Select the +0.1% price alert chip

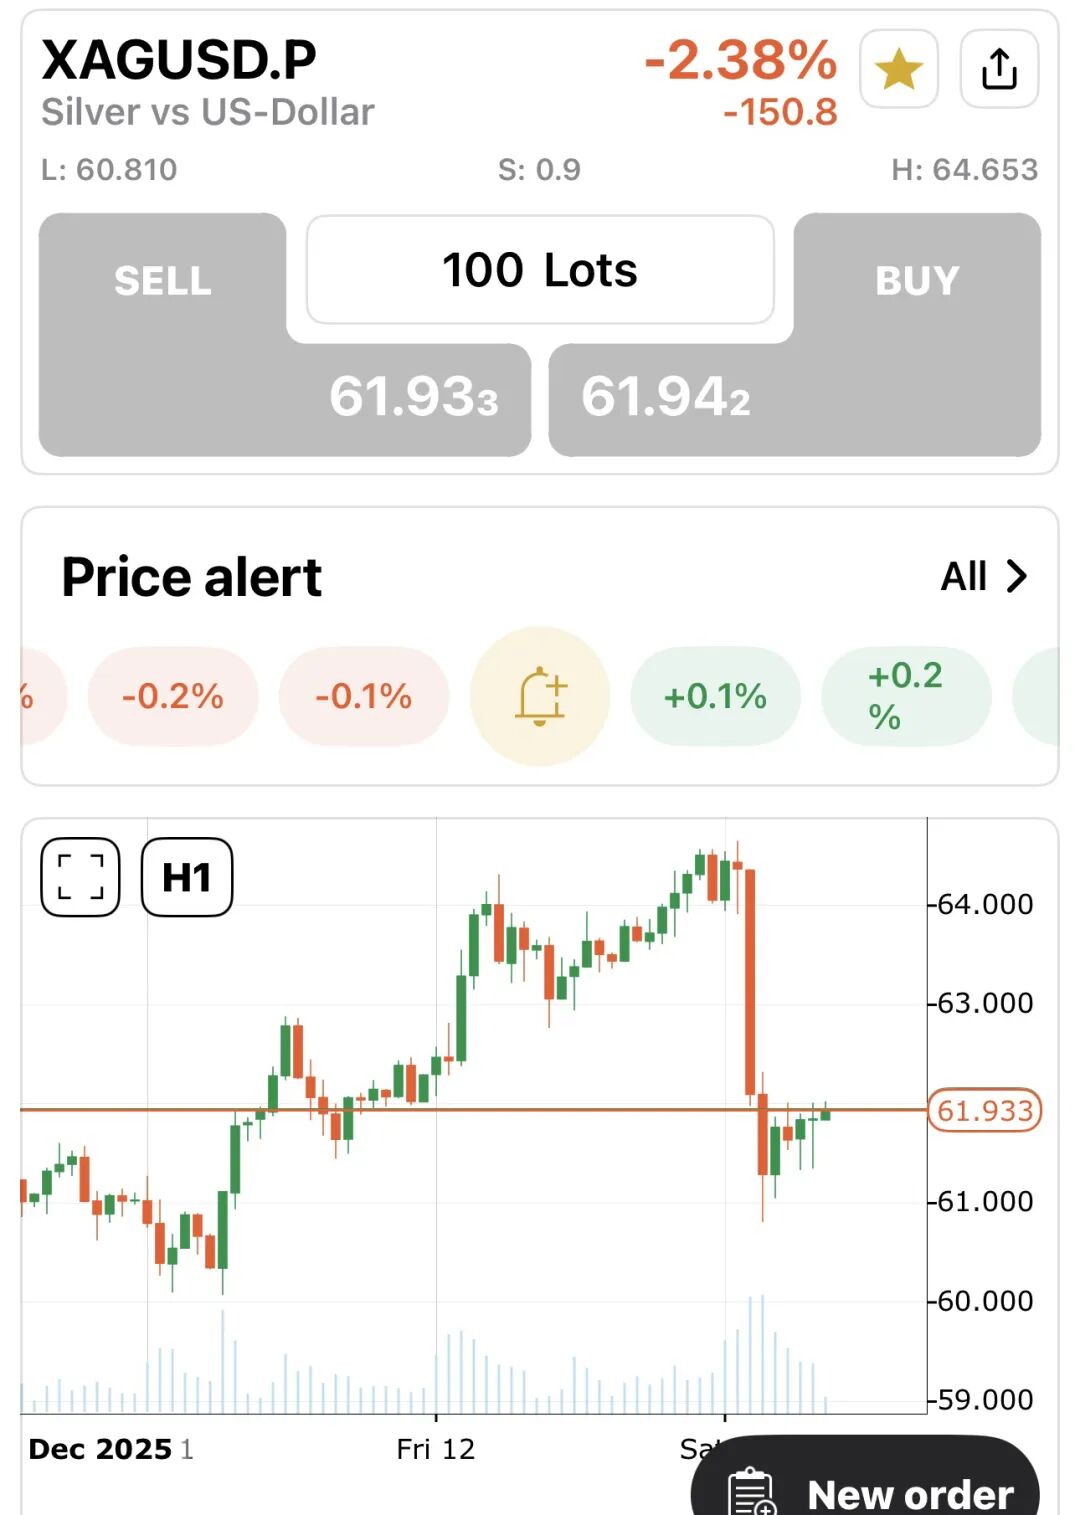[715, 696]
